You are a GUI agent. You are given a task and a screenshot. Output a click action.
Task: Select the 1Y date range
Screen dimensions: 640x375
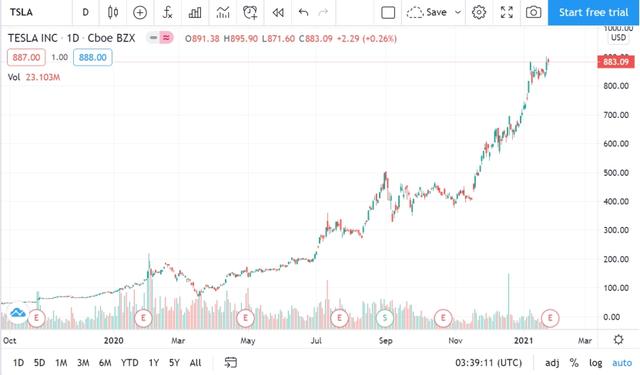[x=153, y=363]
